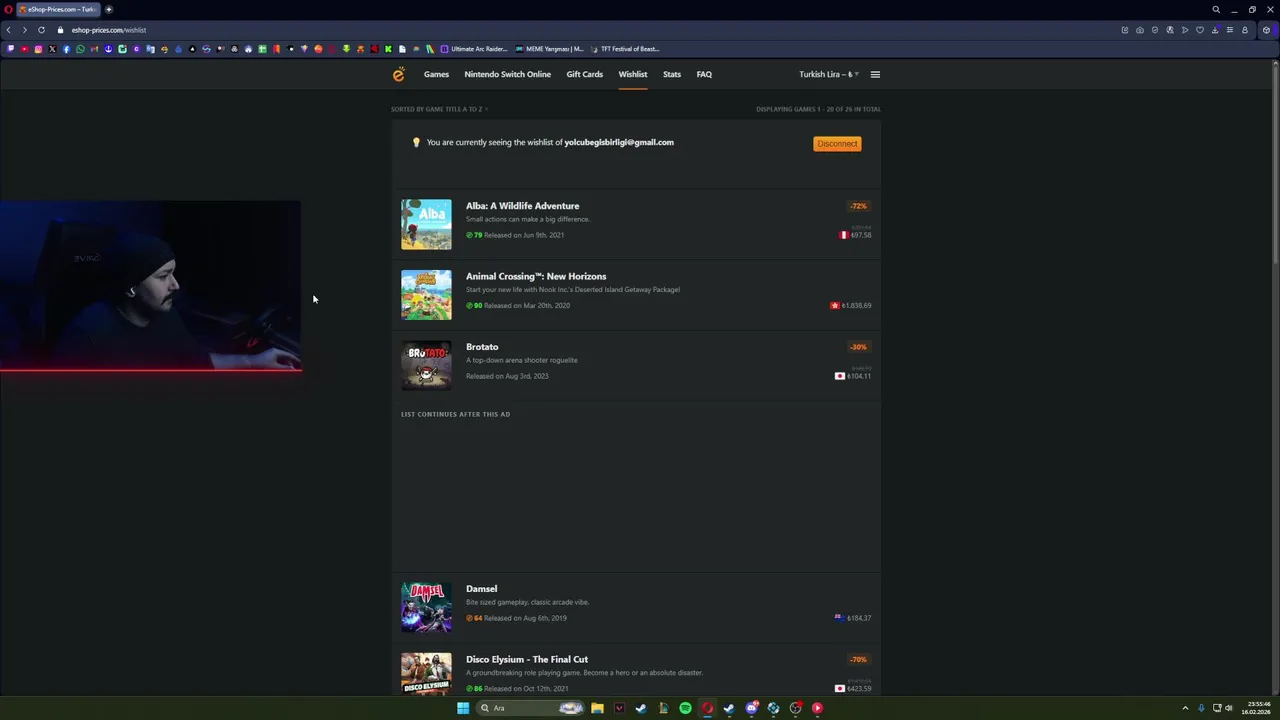Click the eShop-Prices logo icon
The width and height of the screenshot is (1280, 720).
[x=398, y=74]
